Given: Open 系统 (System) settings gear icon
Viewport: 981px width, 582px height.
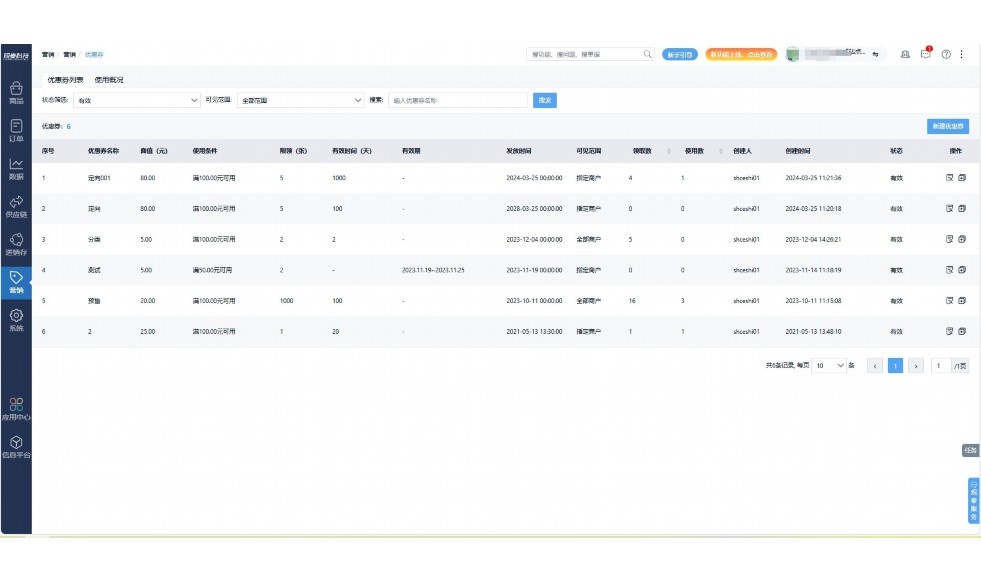Looking at the screenshot, I should 16,319.
